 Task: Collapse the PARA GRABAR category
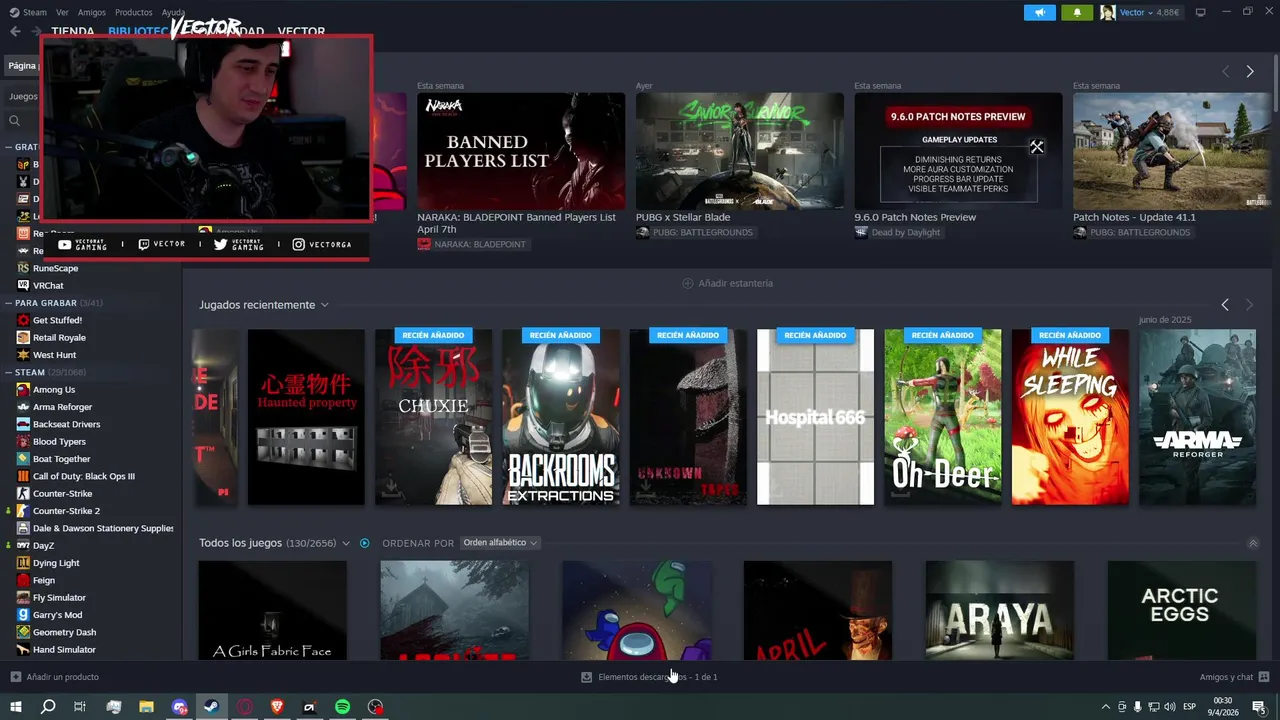pos(7,303)
